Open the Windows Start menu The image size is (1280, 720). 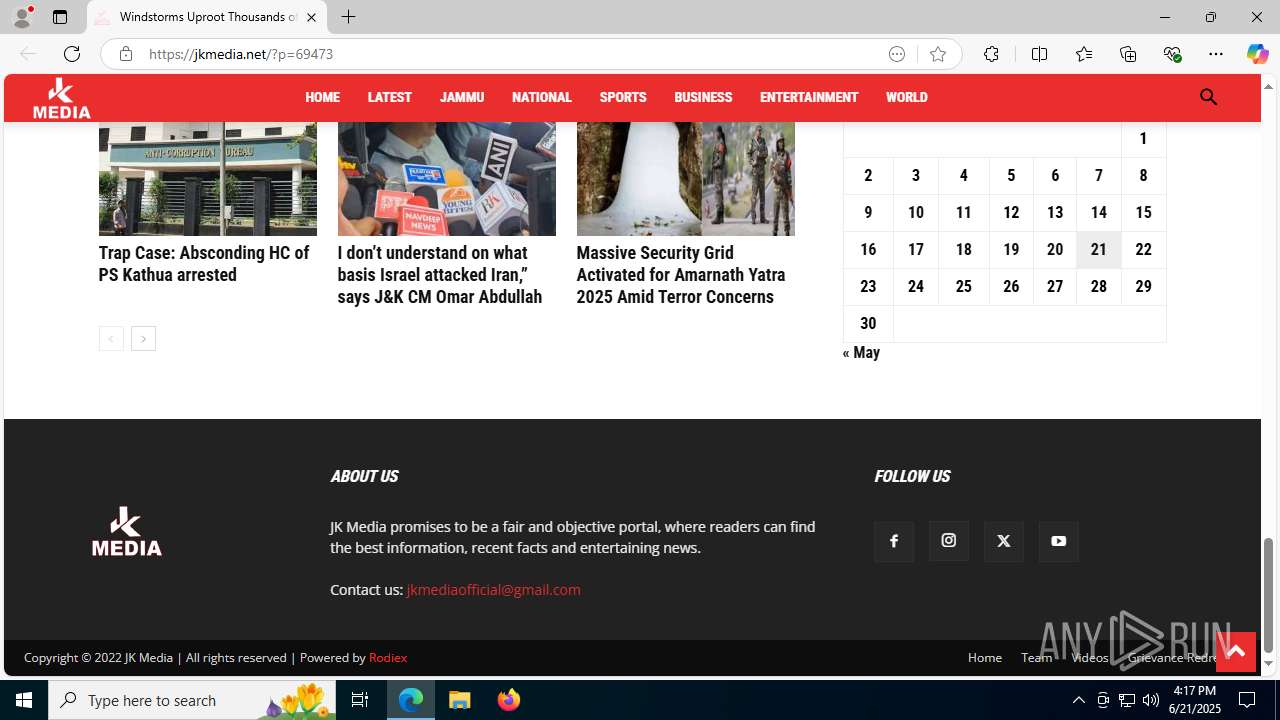(24, 700)
